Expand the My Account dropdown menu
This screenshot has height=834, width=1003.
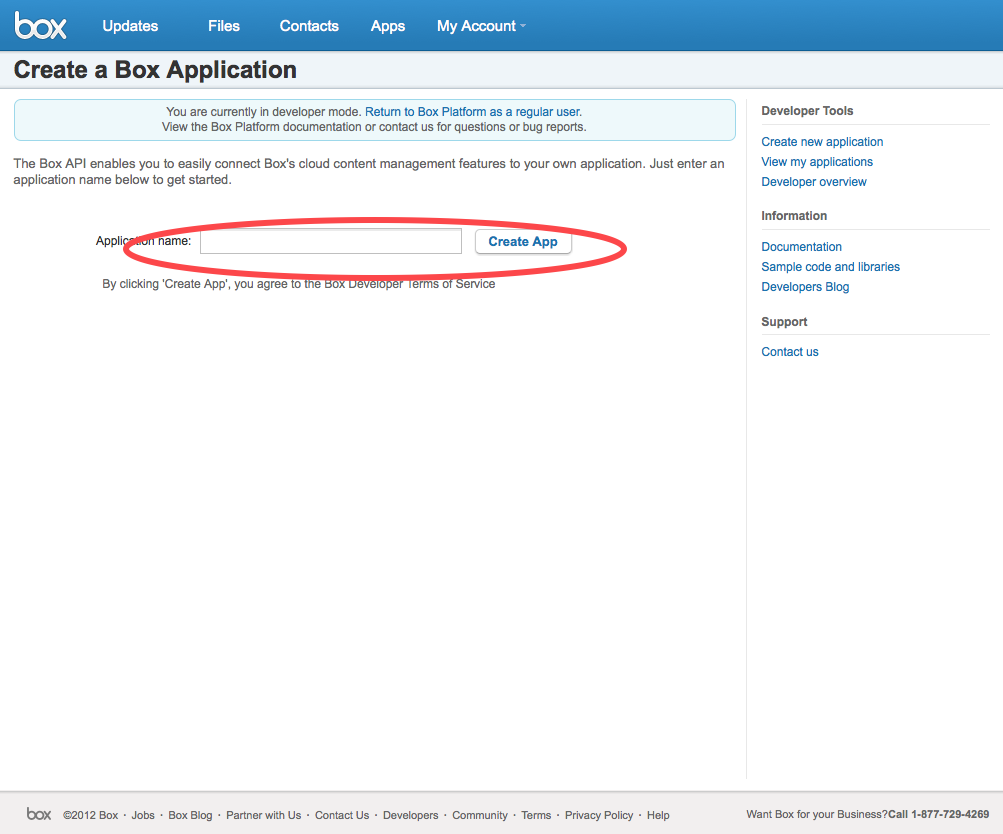[x=481, y=26]
